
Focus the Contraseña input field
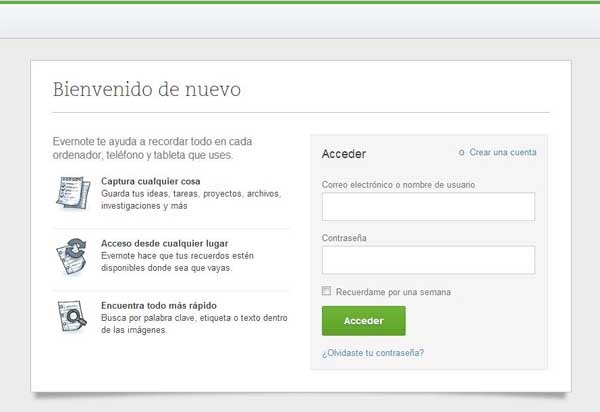pyautogui.click(x=428, y=260)
